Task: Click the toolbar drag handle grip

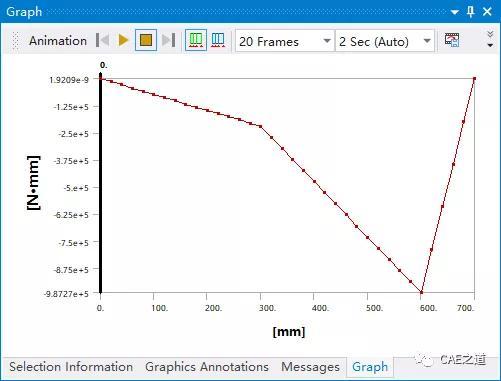Action: coord(15,41)
